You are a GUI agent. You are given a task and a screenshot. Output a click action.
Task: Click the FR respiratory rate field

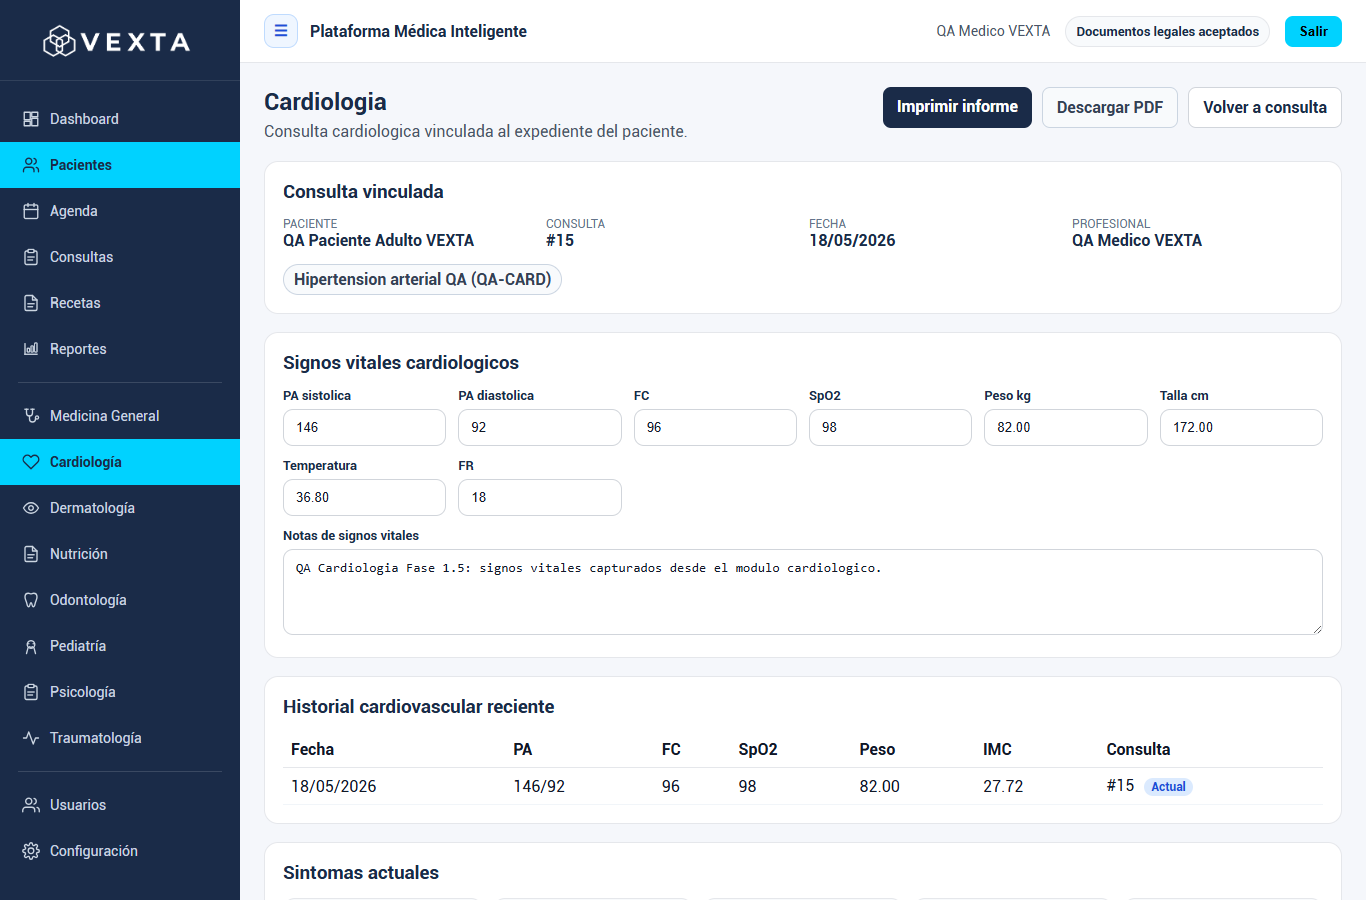[x=540, y=497]
